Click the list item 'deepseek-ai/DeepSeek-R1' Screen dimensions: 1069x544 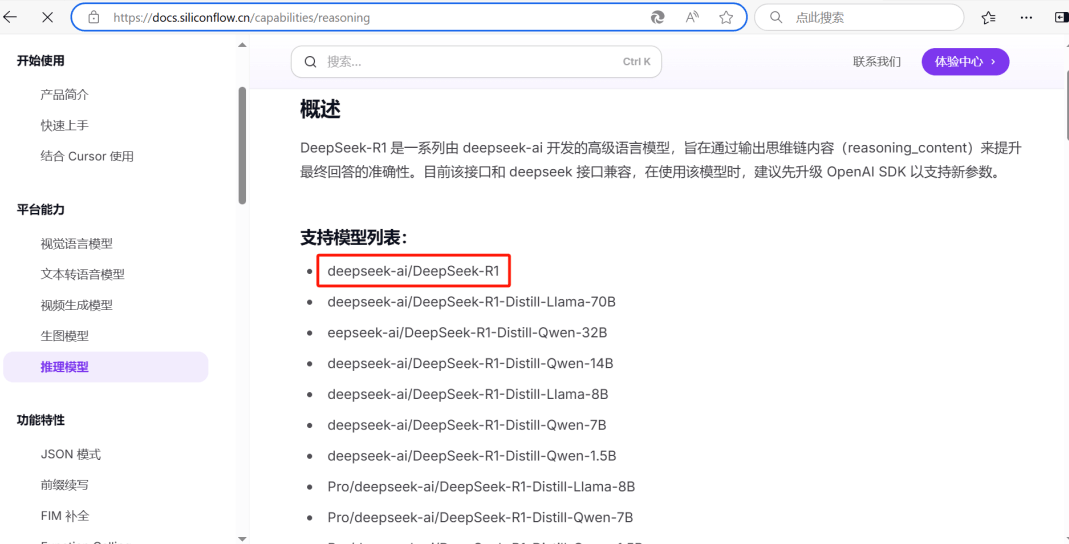pos(413,271)
